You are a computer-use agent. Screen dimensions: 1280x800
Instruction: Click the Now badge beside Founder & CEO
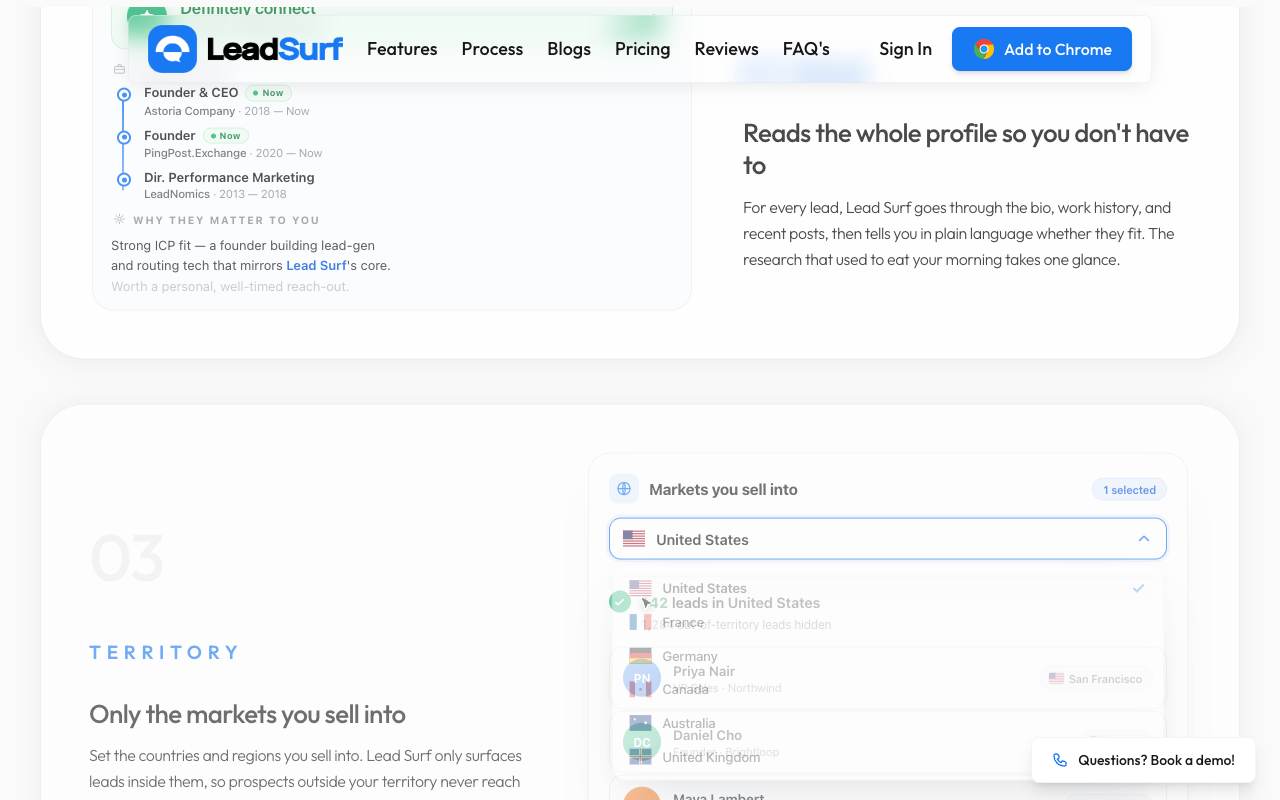(268, 93)
